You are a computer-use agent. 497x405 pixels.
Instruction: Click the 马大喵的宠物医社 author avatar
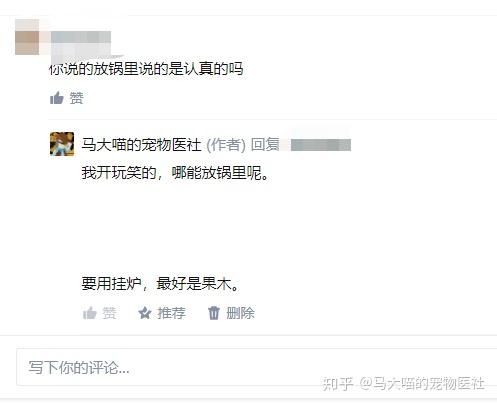coord(62,144)
